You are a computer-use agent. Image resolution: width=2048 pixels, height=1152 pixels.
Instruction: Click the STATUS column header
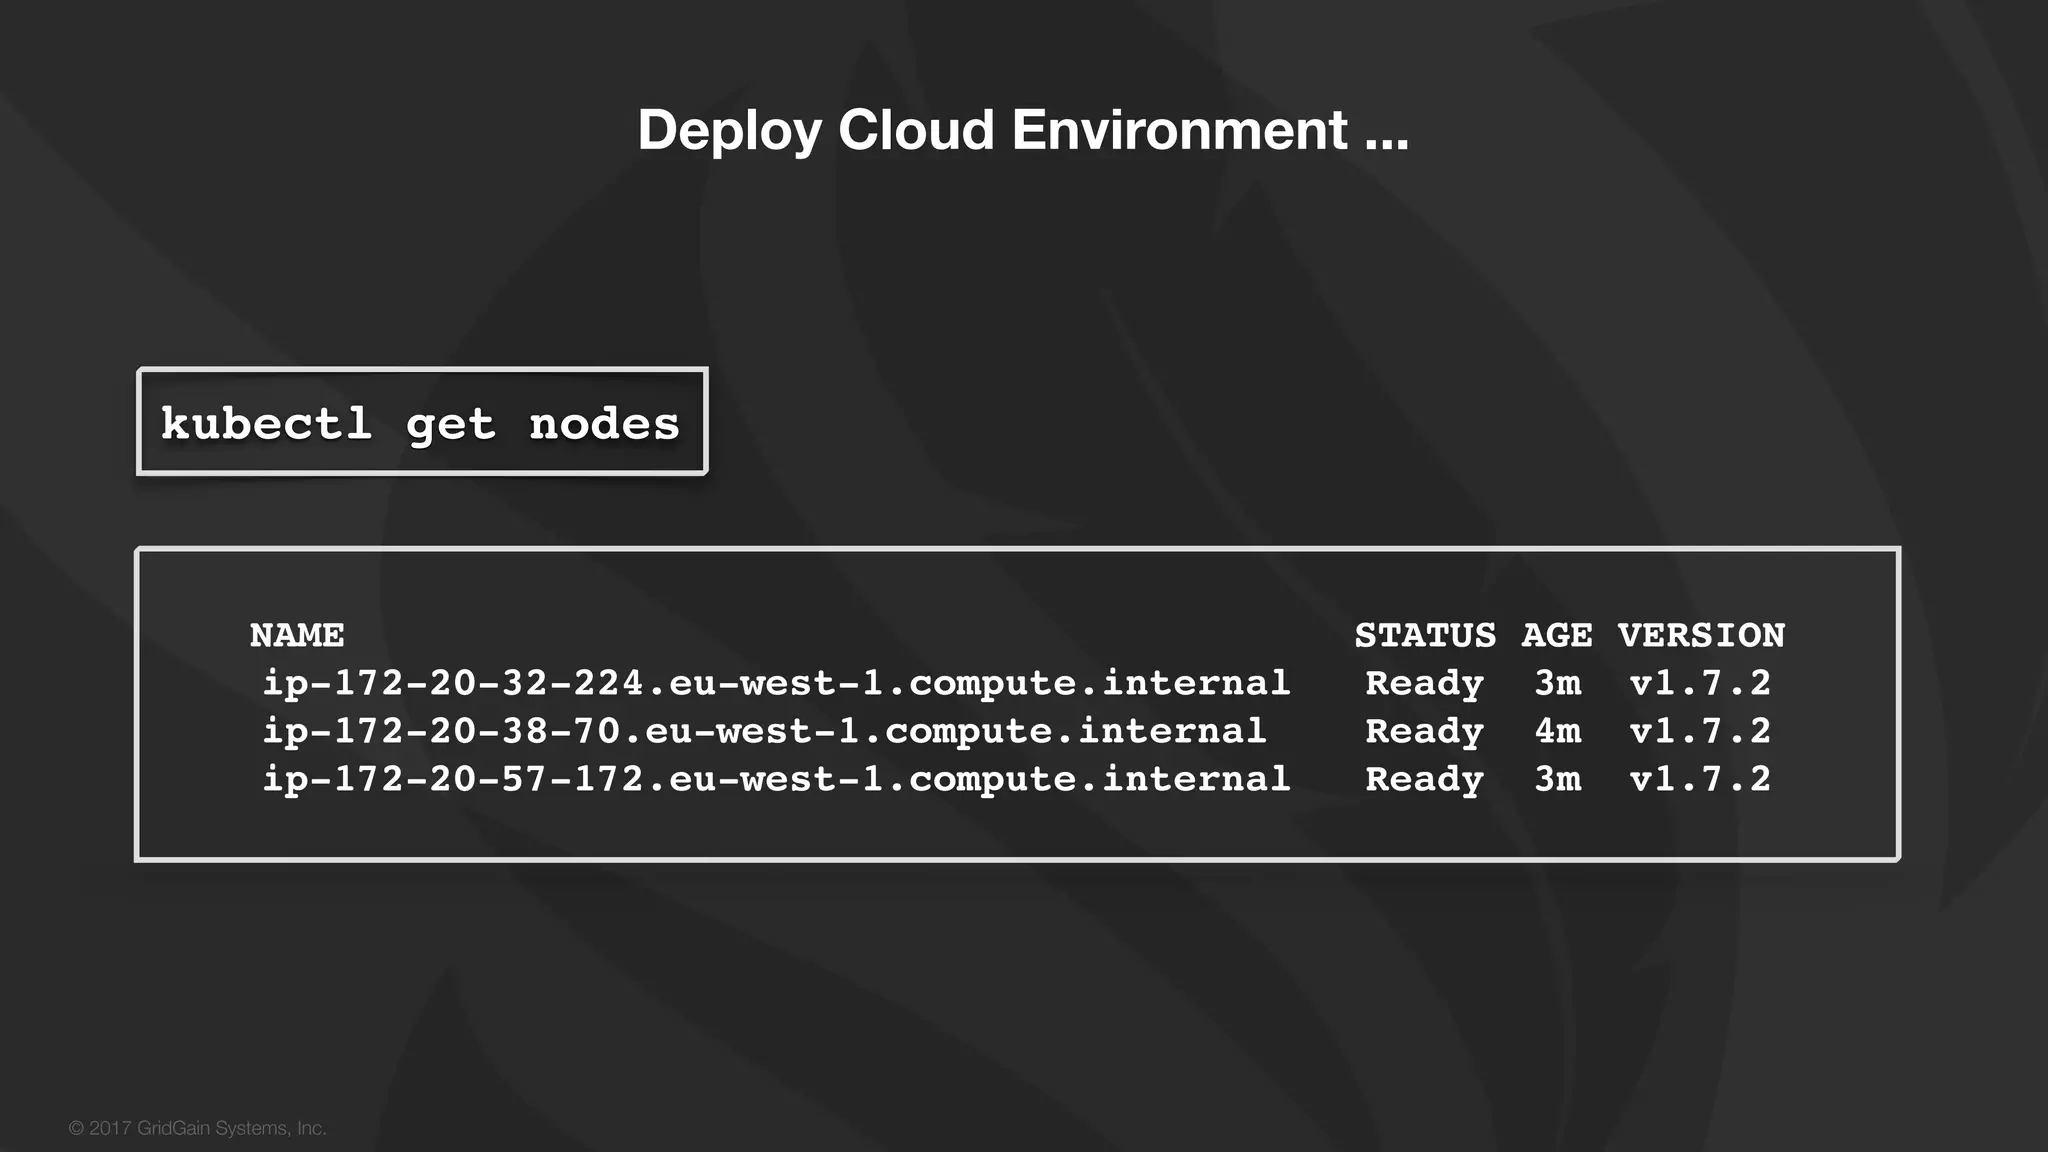1425,635
